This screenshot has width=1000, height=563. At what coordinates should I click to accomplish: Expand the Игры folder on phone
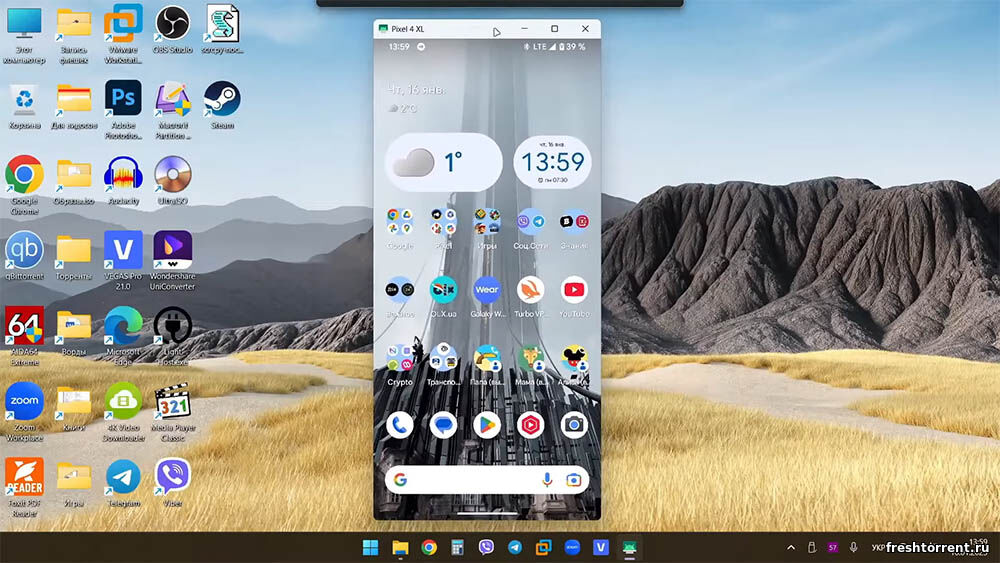click(487, 221)
